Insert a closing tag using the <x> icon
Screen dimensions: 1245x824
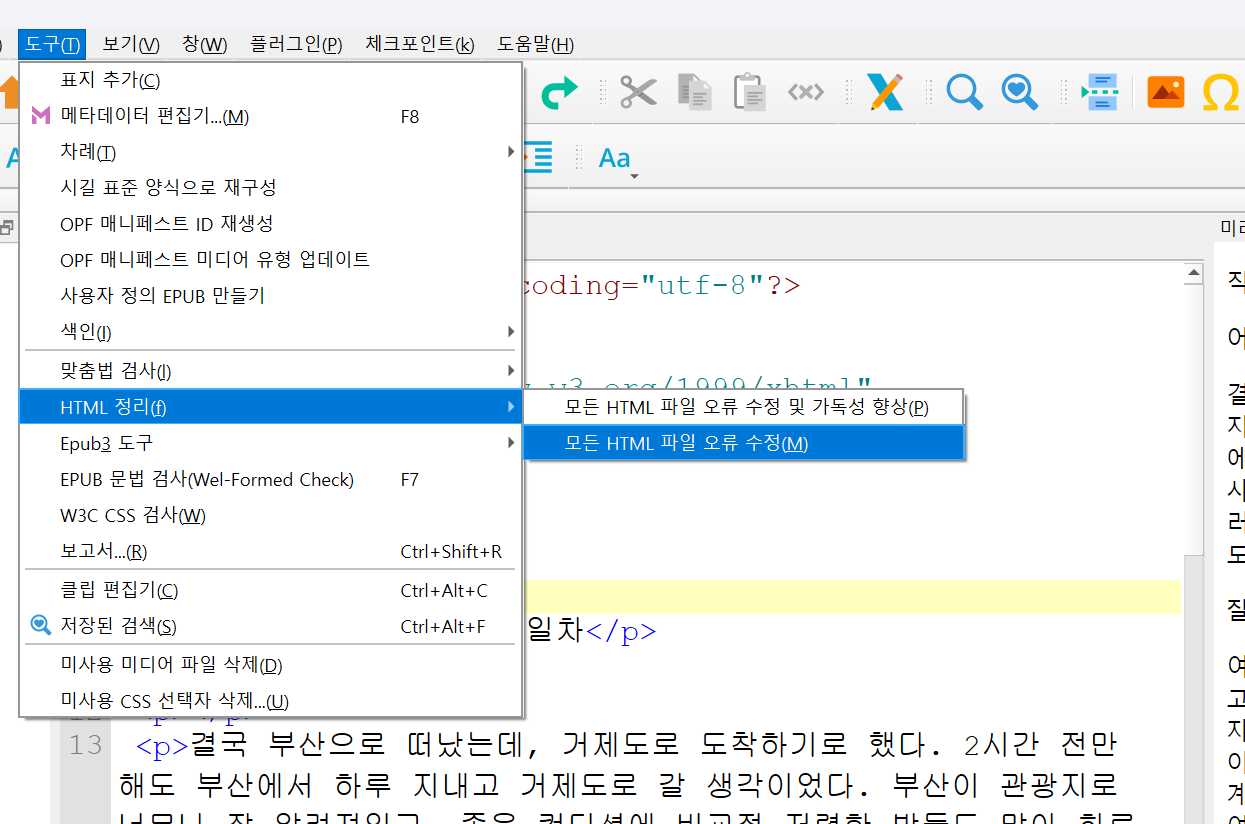806,91
